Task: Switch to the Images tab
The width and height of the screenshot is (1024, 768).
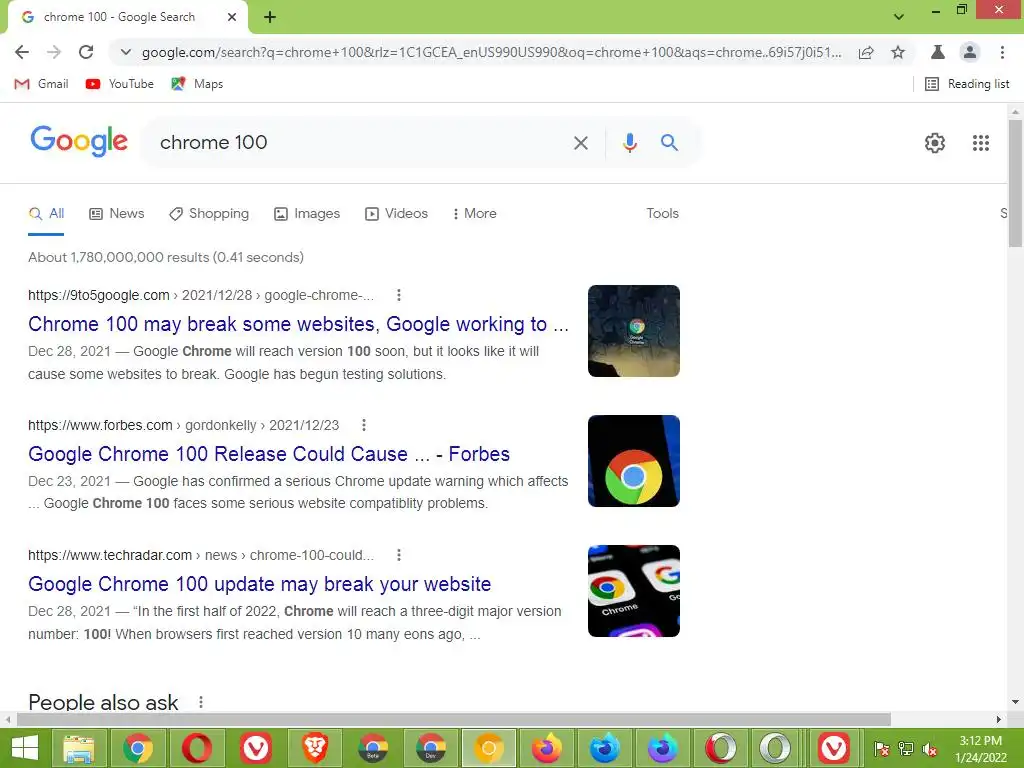Action: 307,214
